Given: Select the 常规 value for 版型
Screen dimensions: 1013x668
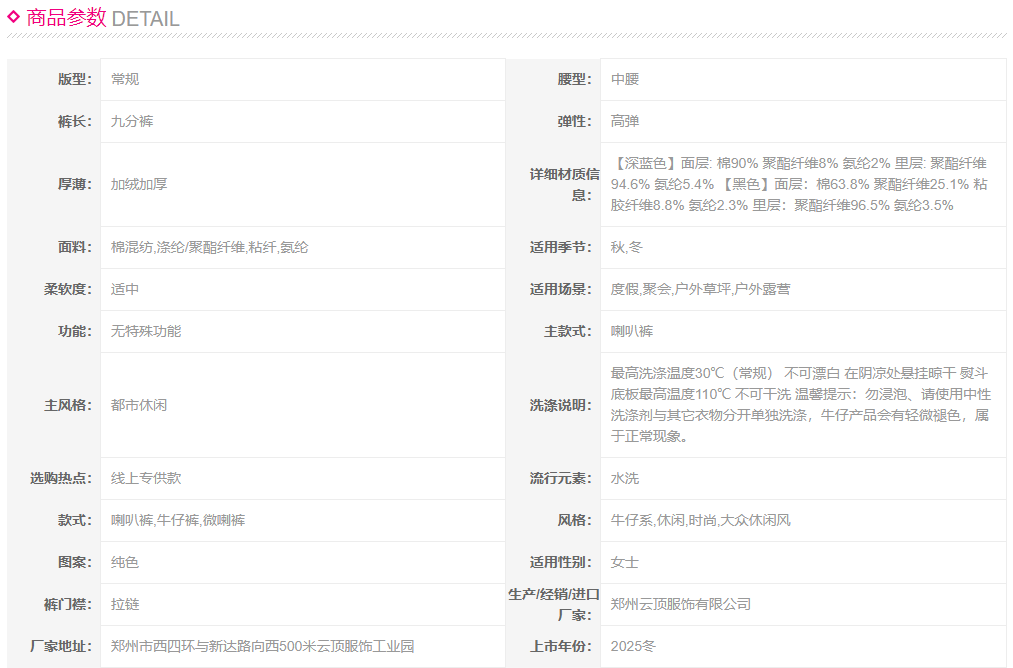Looking at the screenshot, I should tap(125, 79).
